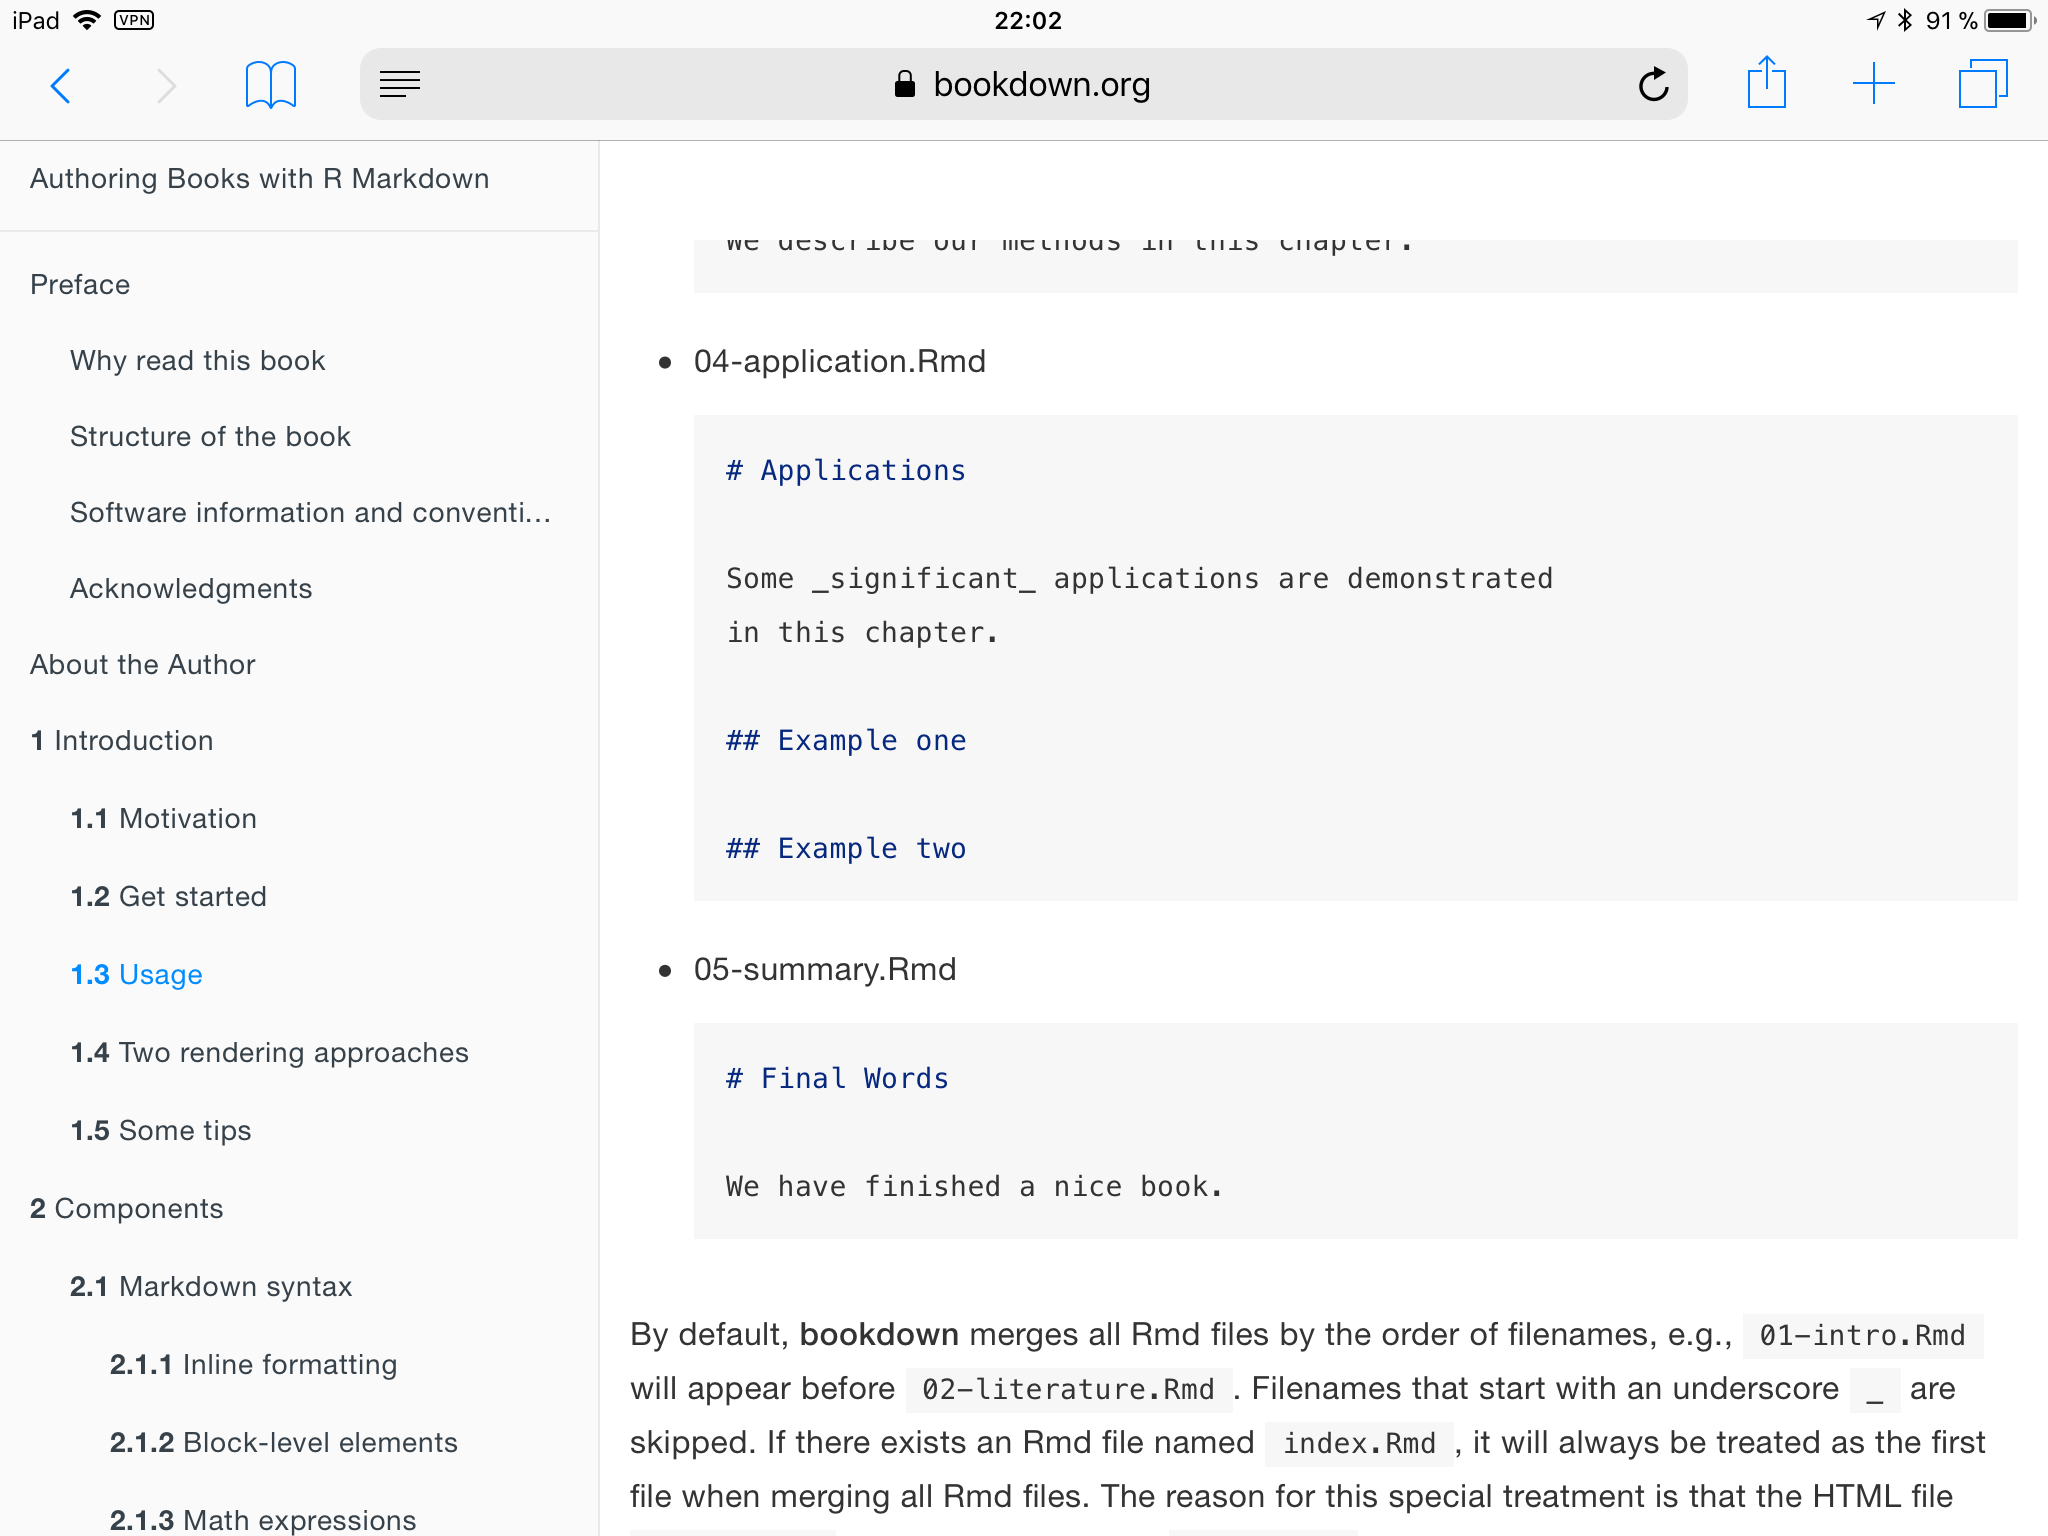
Task: Tap the Safari forward arrow
Action: 166,86
